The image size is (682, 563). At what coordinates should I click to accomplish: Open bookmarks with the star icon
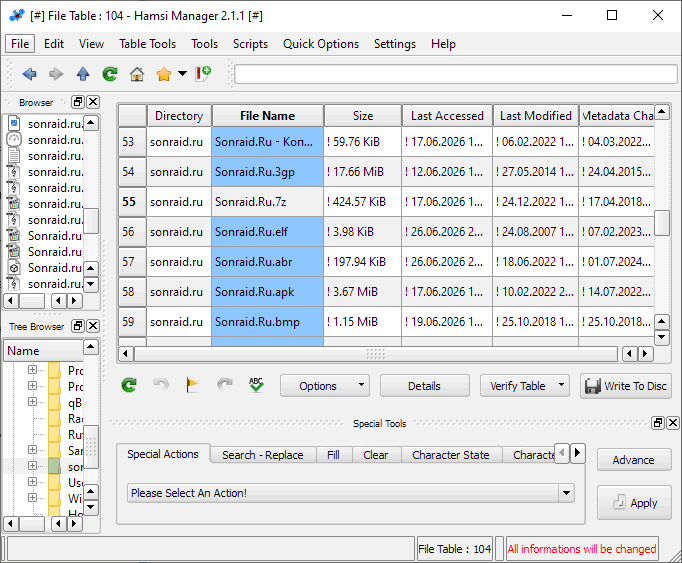click(164, 74)
